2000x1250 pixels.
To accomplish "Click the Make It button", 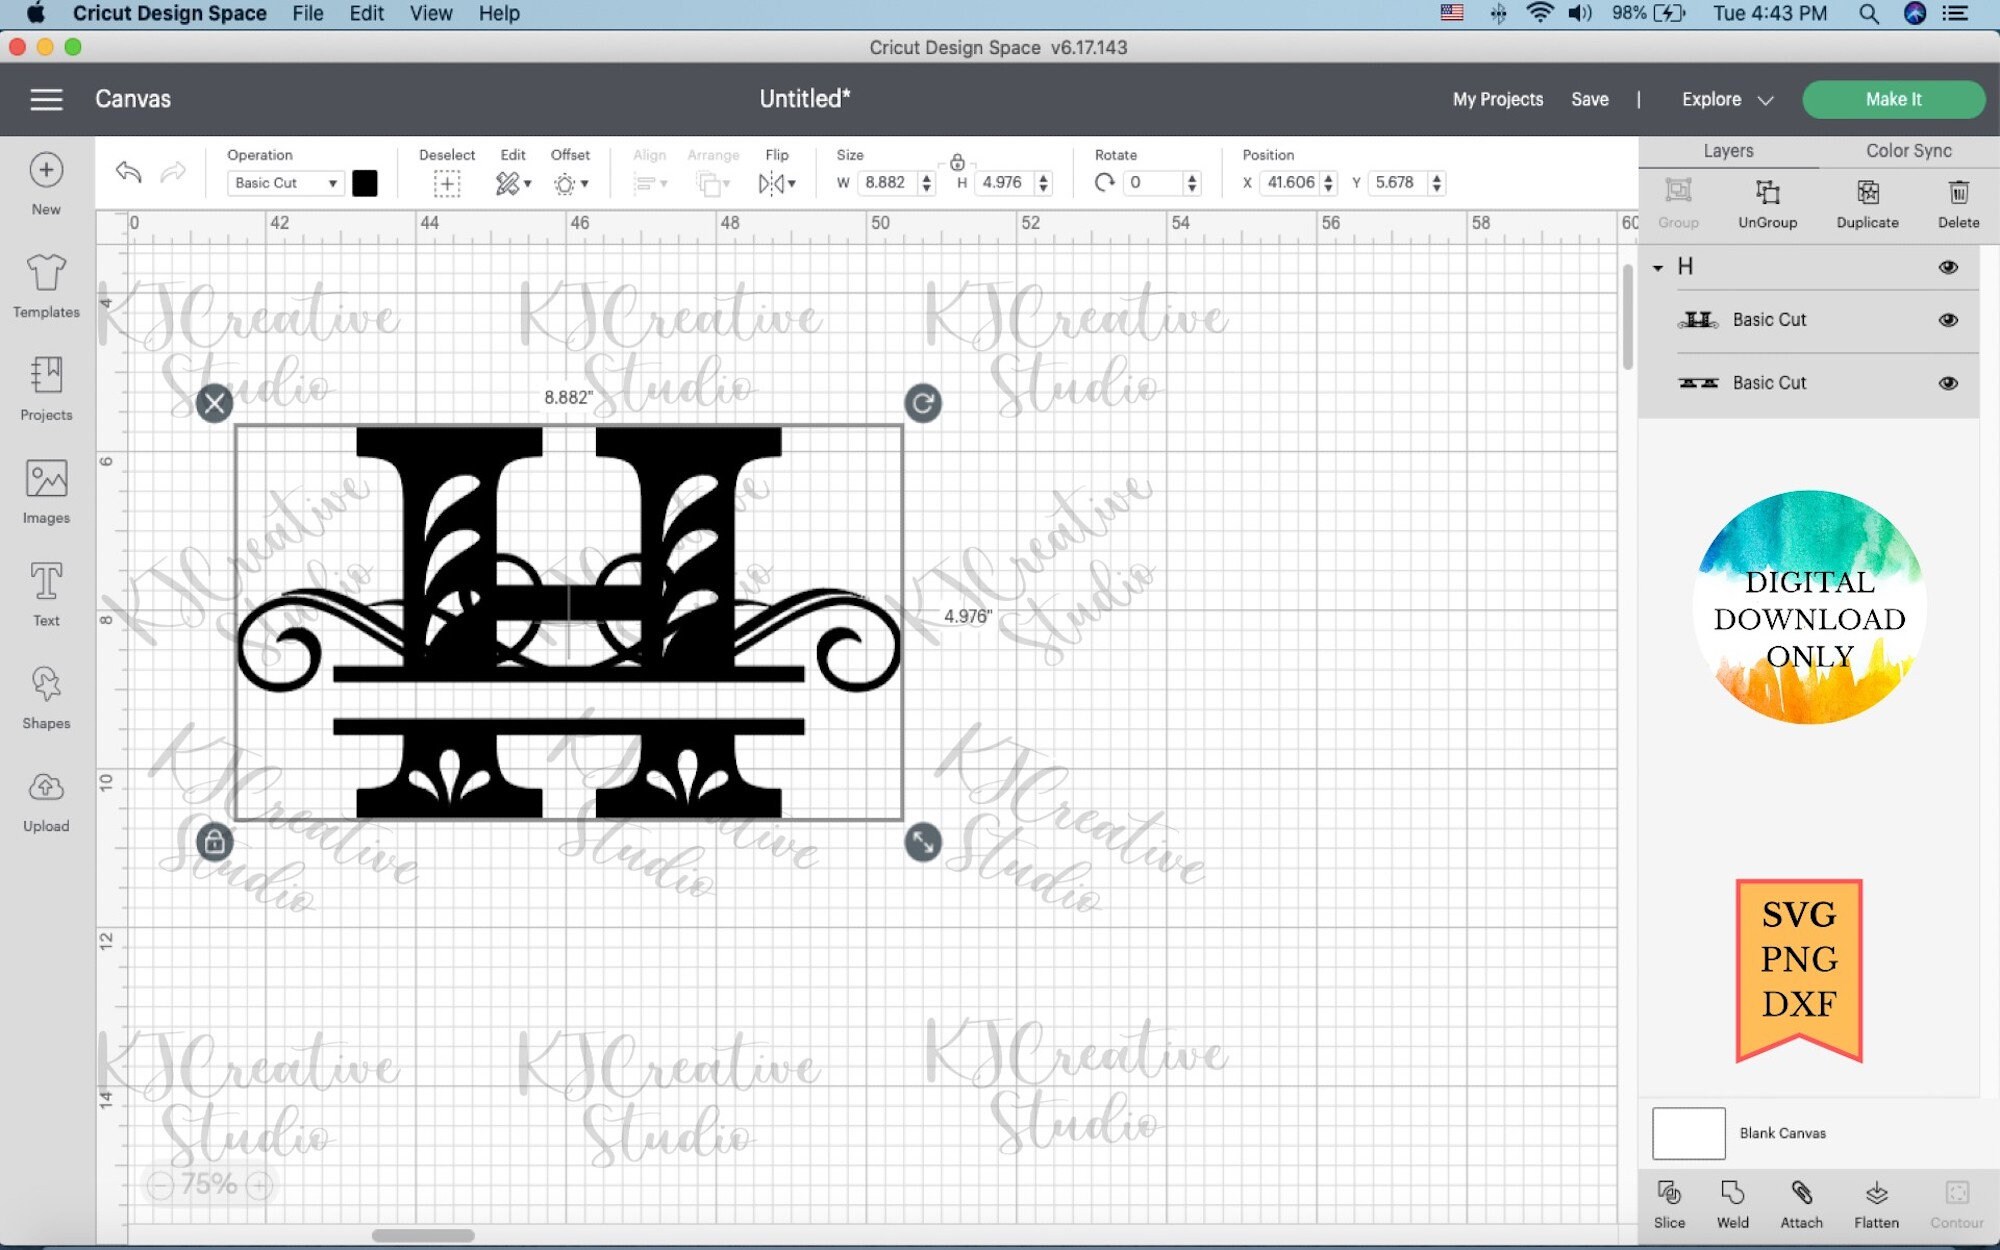I will 1893,99.
